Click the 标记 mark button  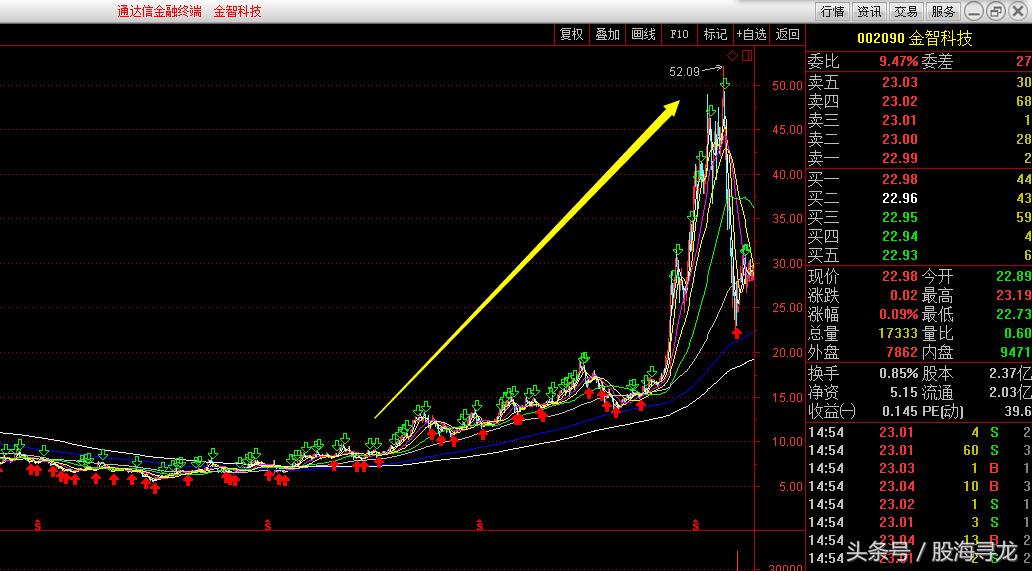click(715, 35)
